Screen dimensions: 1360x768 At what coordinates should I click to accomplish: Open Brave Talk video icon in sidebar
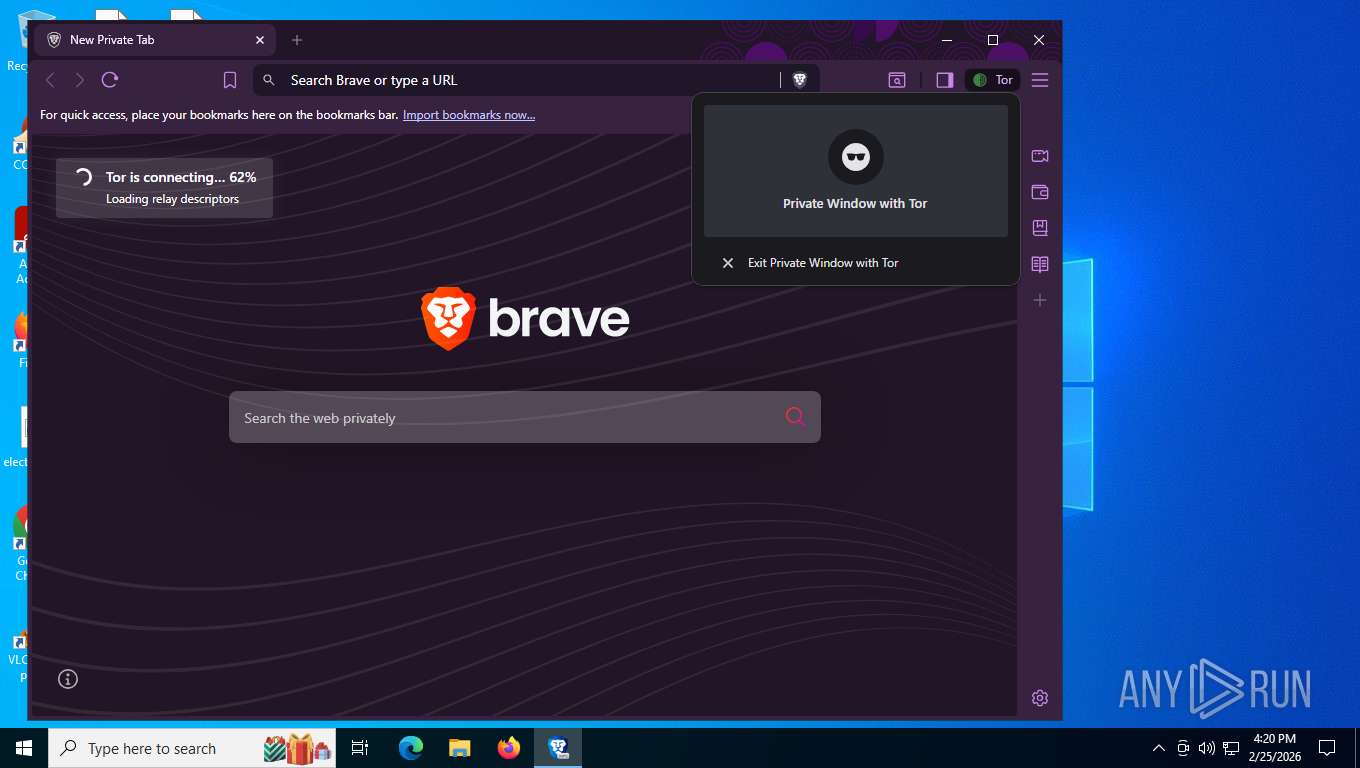click(x=1040, y=156)
